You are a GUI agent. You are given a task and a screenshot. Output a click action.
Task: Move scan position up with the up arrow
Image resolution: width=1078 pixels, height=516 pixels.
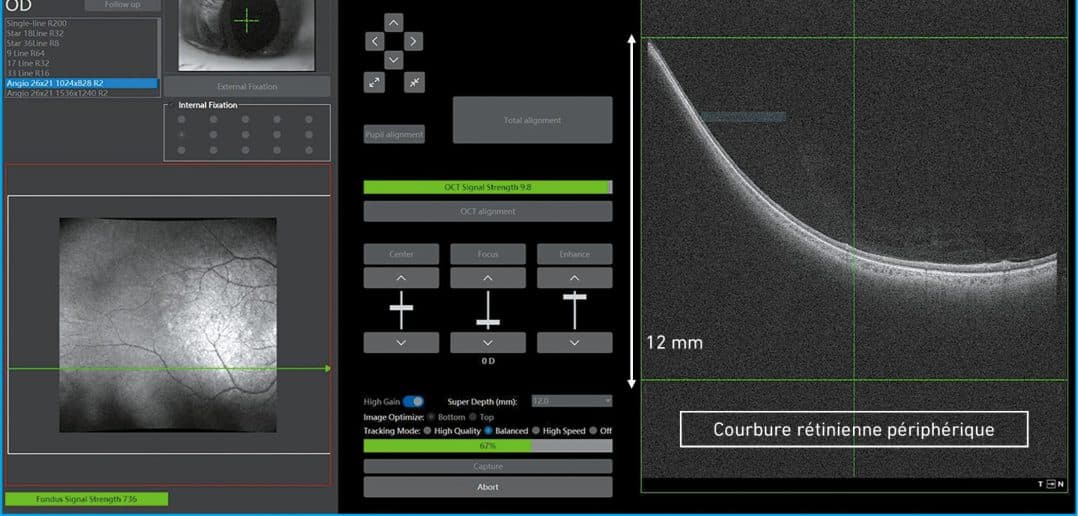393,23
